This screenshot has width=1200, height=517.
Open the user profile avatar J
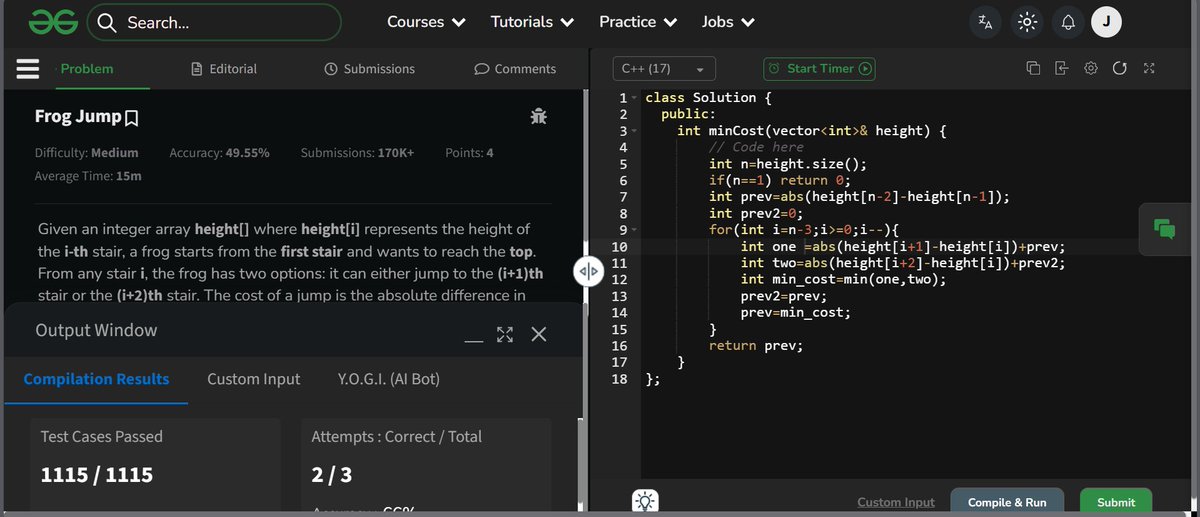[1106, 22]
